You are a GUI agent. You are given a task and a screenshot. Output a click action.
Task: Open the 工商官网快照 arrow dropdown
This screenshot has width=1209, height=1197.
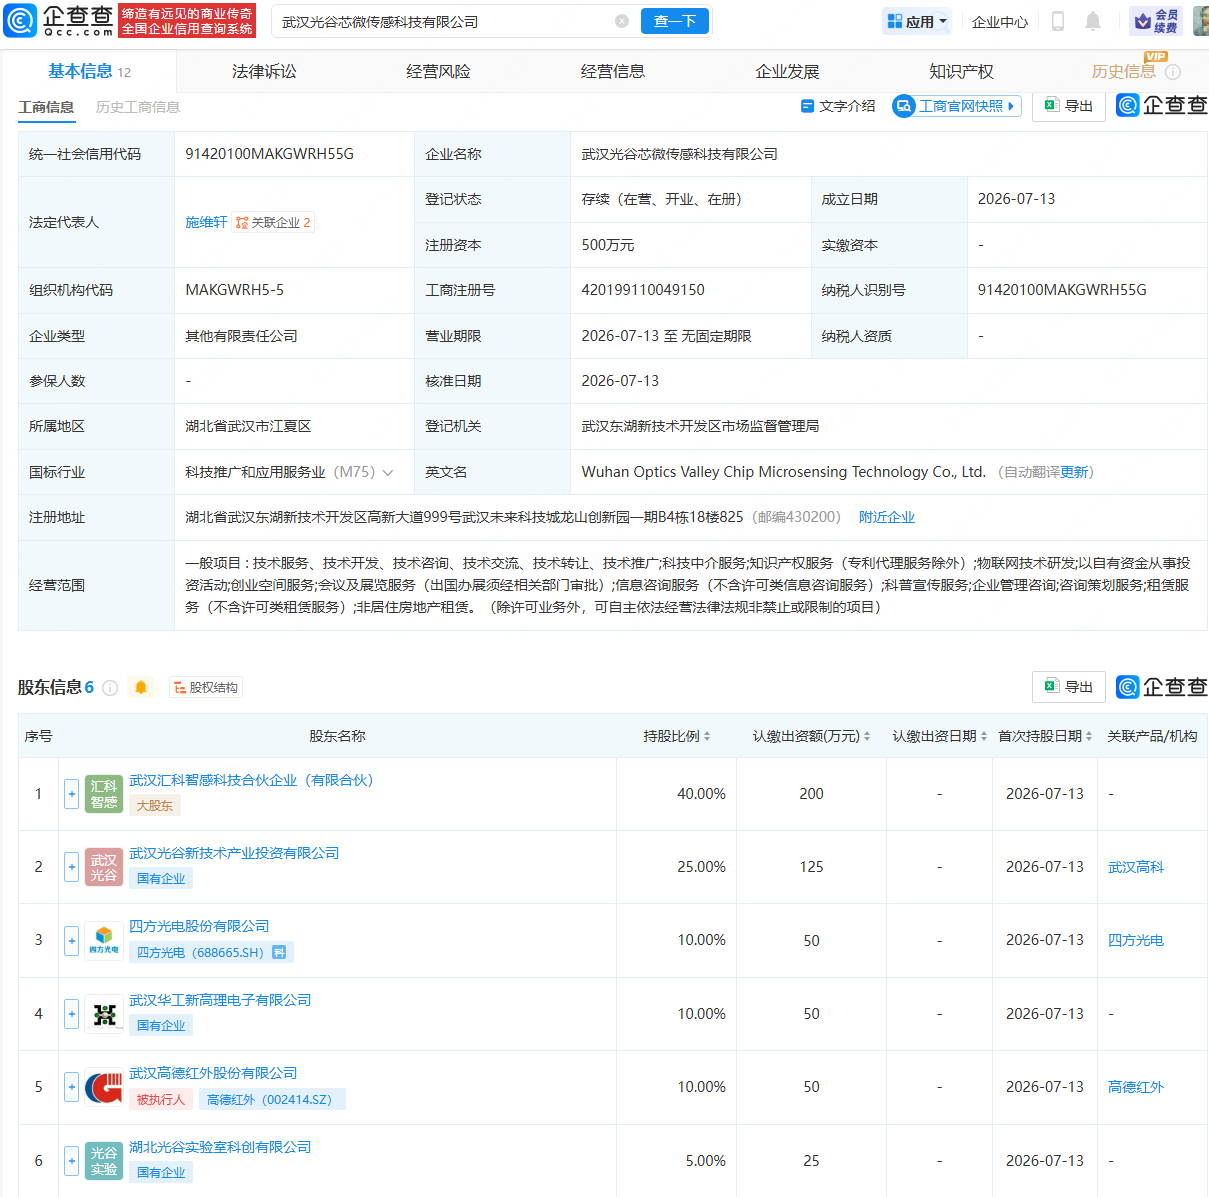click(1011, 106)
